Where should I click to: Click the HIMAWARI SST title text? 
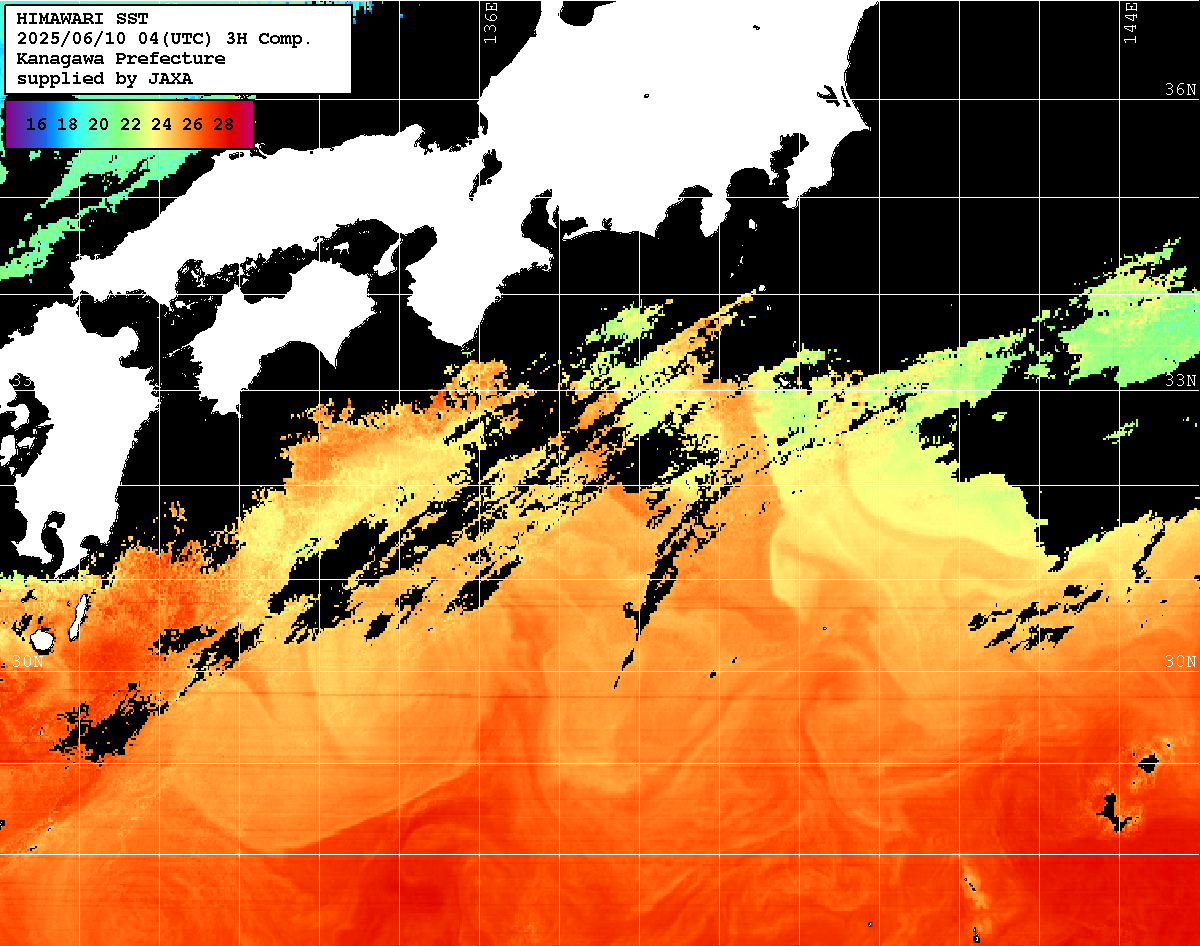[82, 20]
